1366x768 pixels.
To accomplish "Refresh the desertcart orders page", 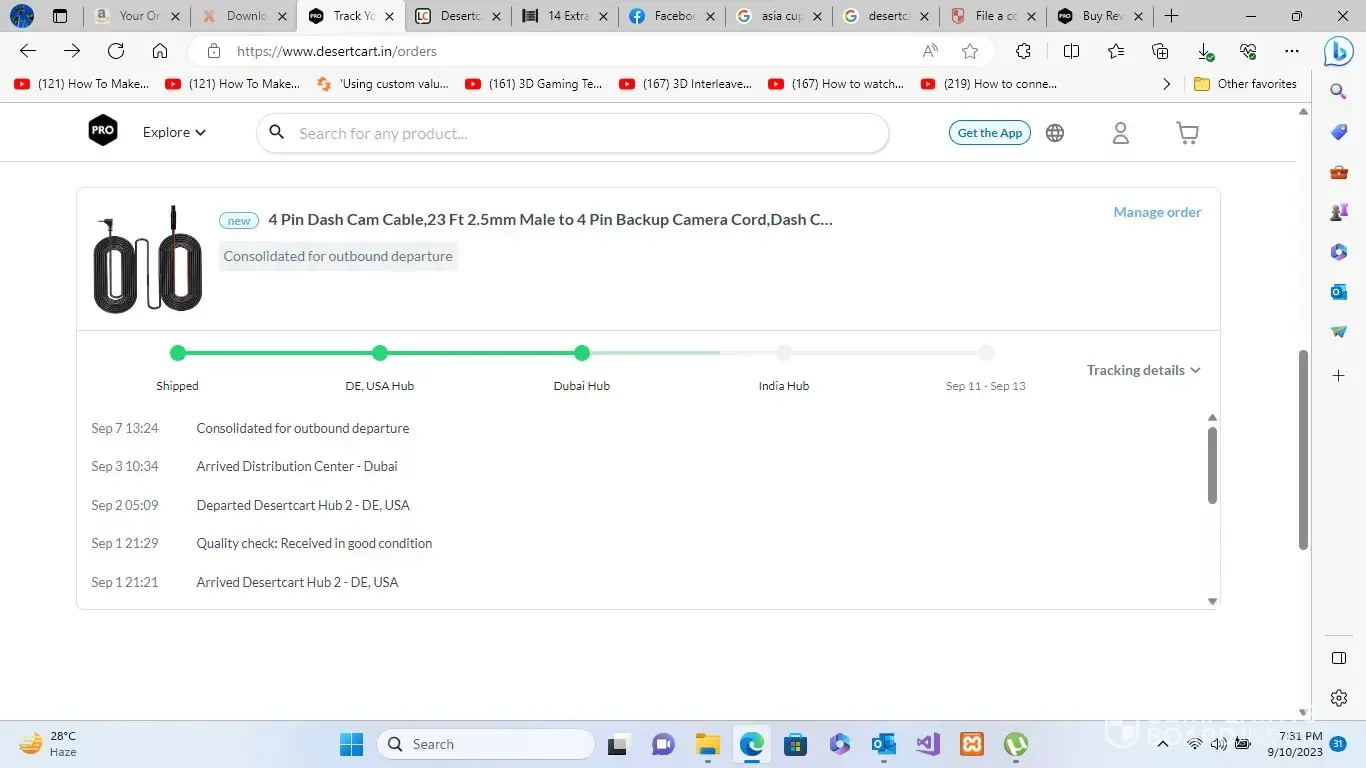I will pyautogui.click(x=116, y=51).
